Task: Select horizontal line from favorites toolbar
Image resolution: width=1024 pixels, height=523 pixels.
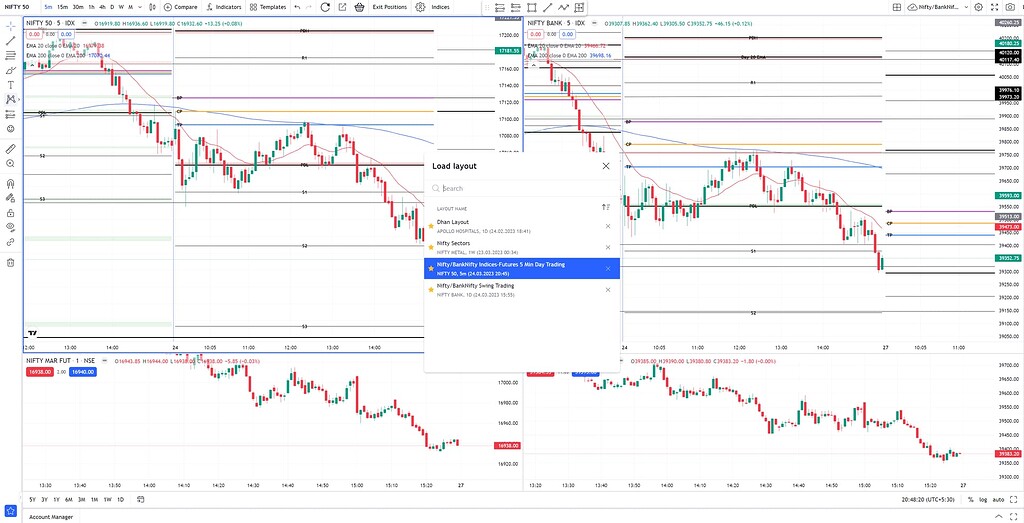Action: (500, 8)
